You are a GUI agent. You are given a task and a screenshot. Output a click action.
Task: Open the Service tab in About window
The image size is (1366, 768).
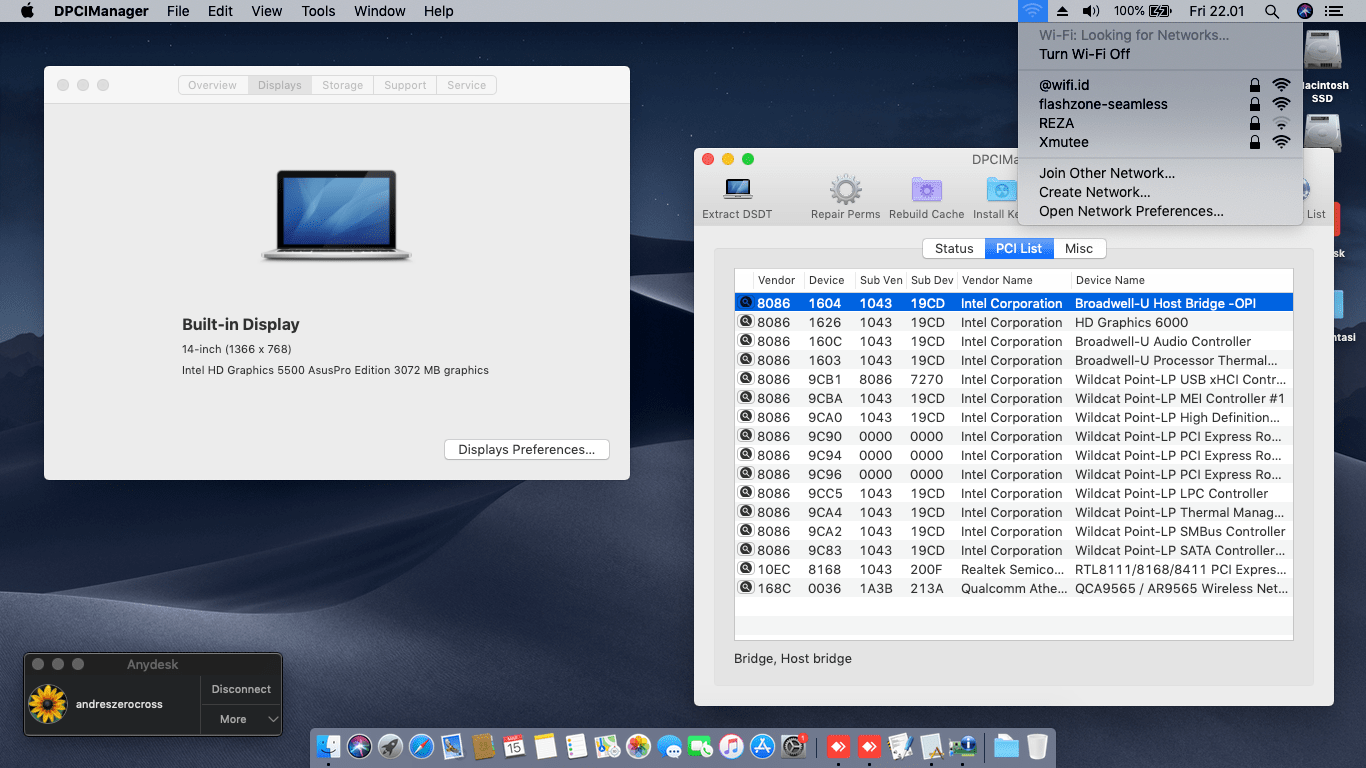[x=466, y=85]
